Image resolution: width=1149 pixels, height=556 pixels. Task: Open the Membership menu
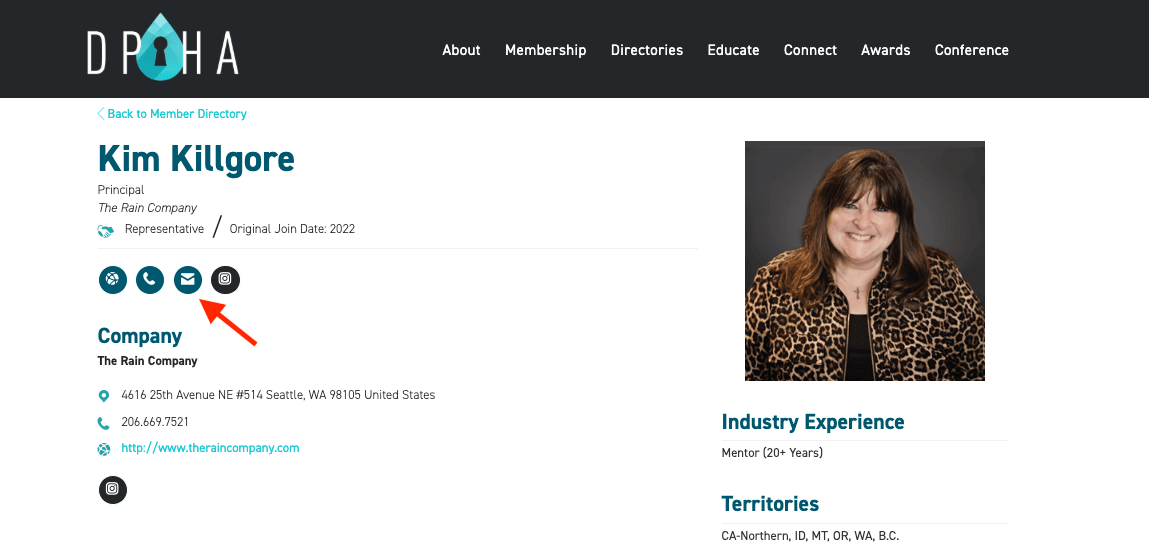point(545,50)
